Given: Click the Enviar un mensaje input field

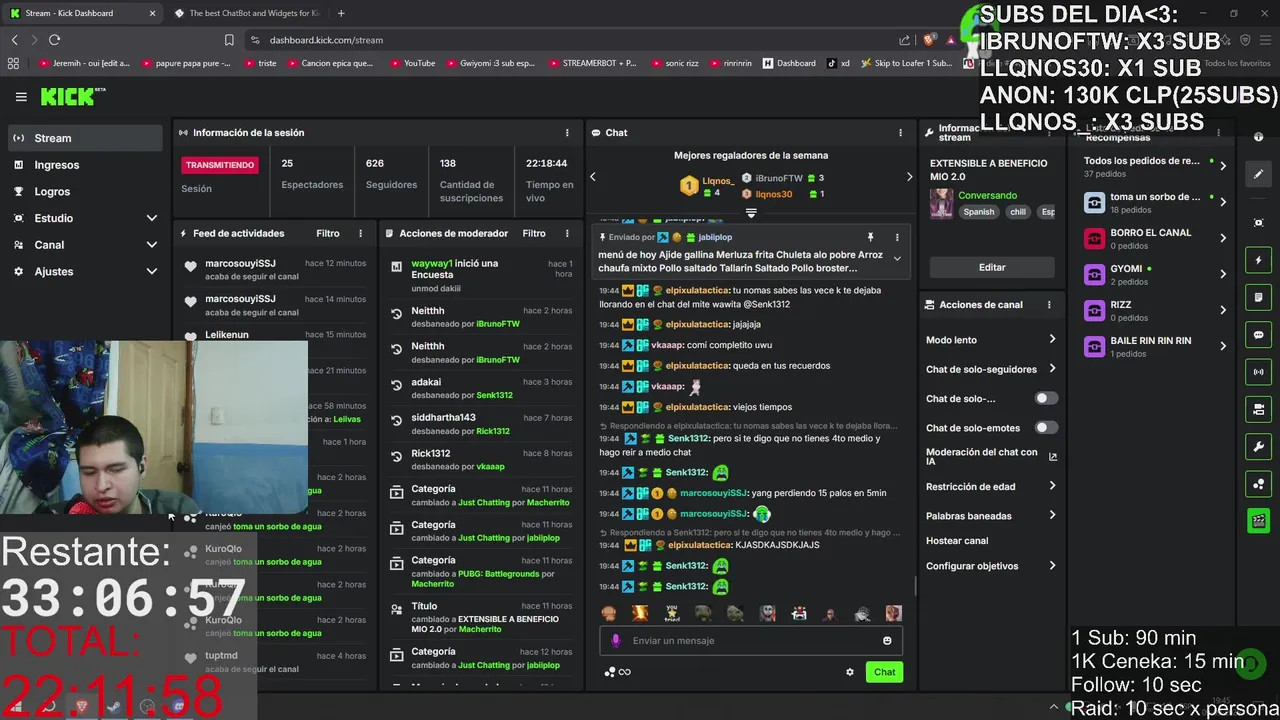Looking at the screenshot, I should tap(751, 641).
